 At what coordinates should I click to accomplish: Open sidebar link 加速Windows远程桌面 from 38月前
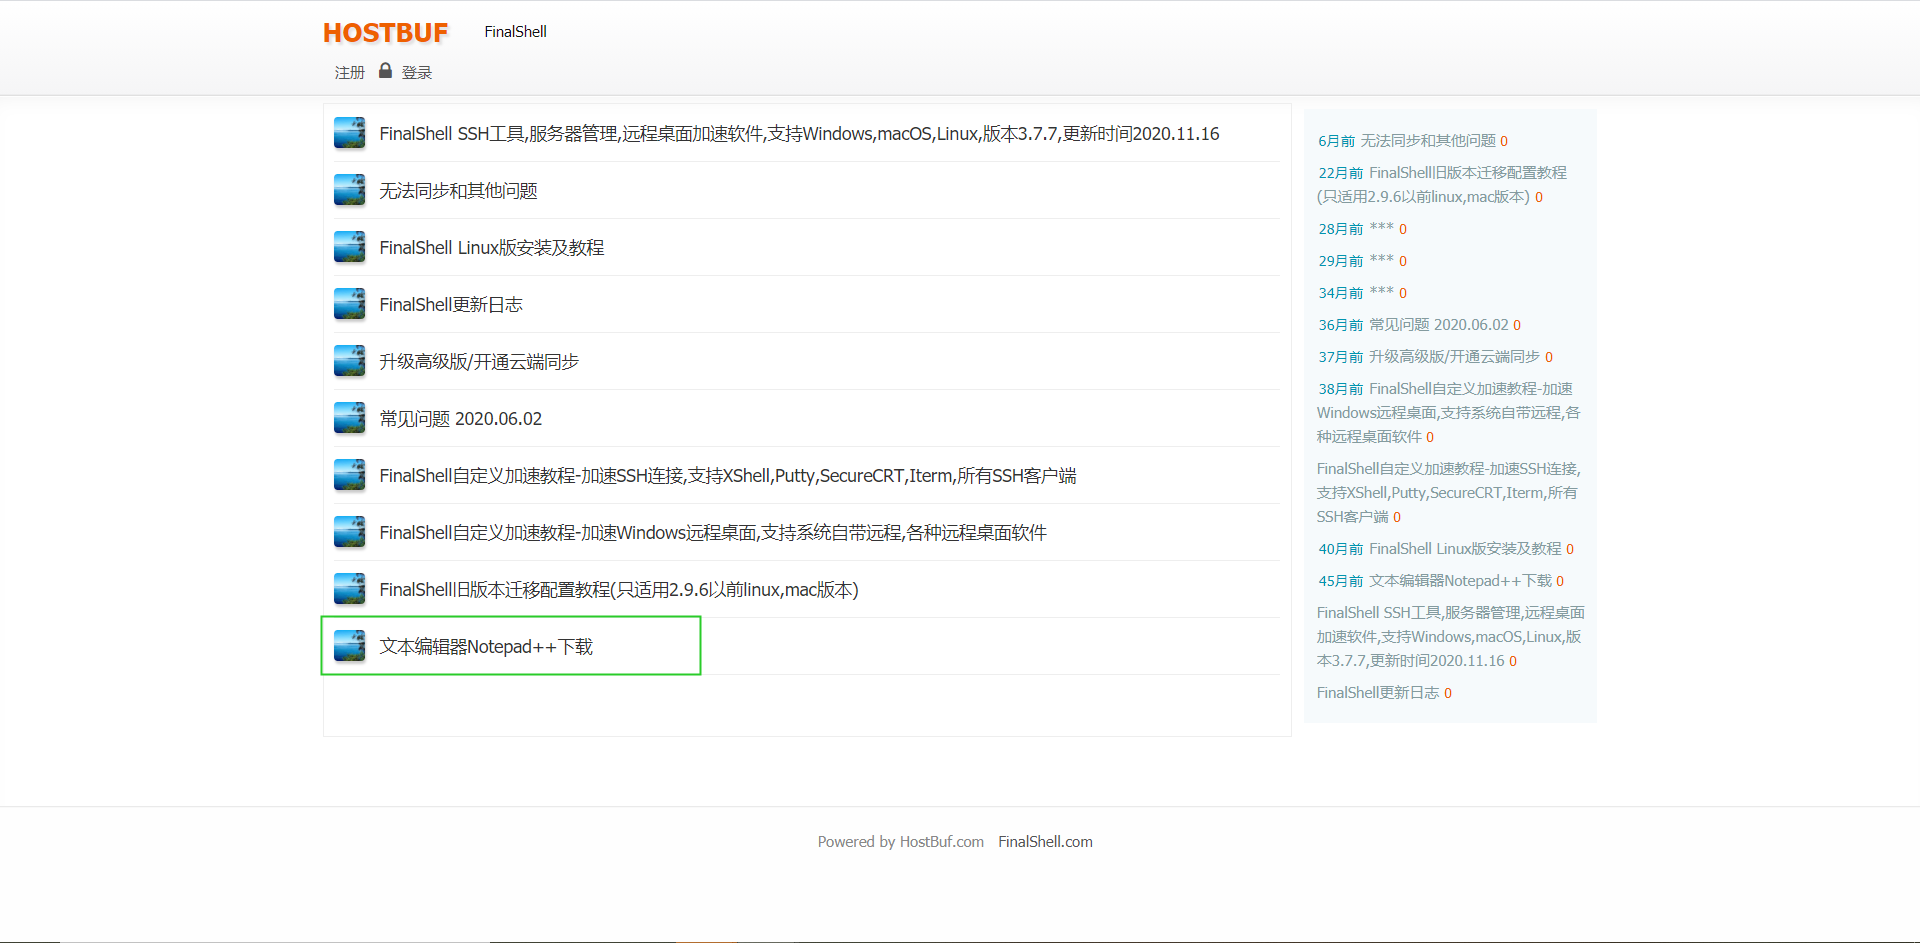(x=1448, y=413)
